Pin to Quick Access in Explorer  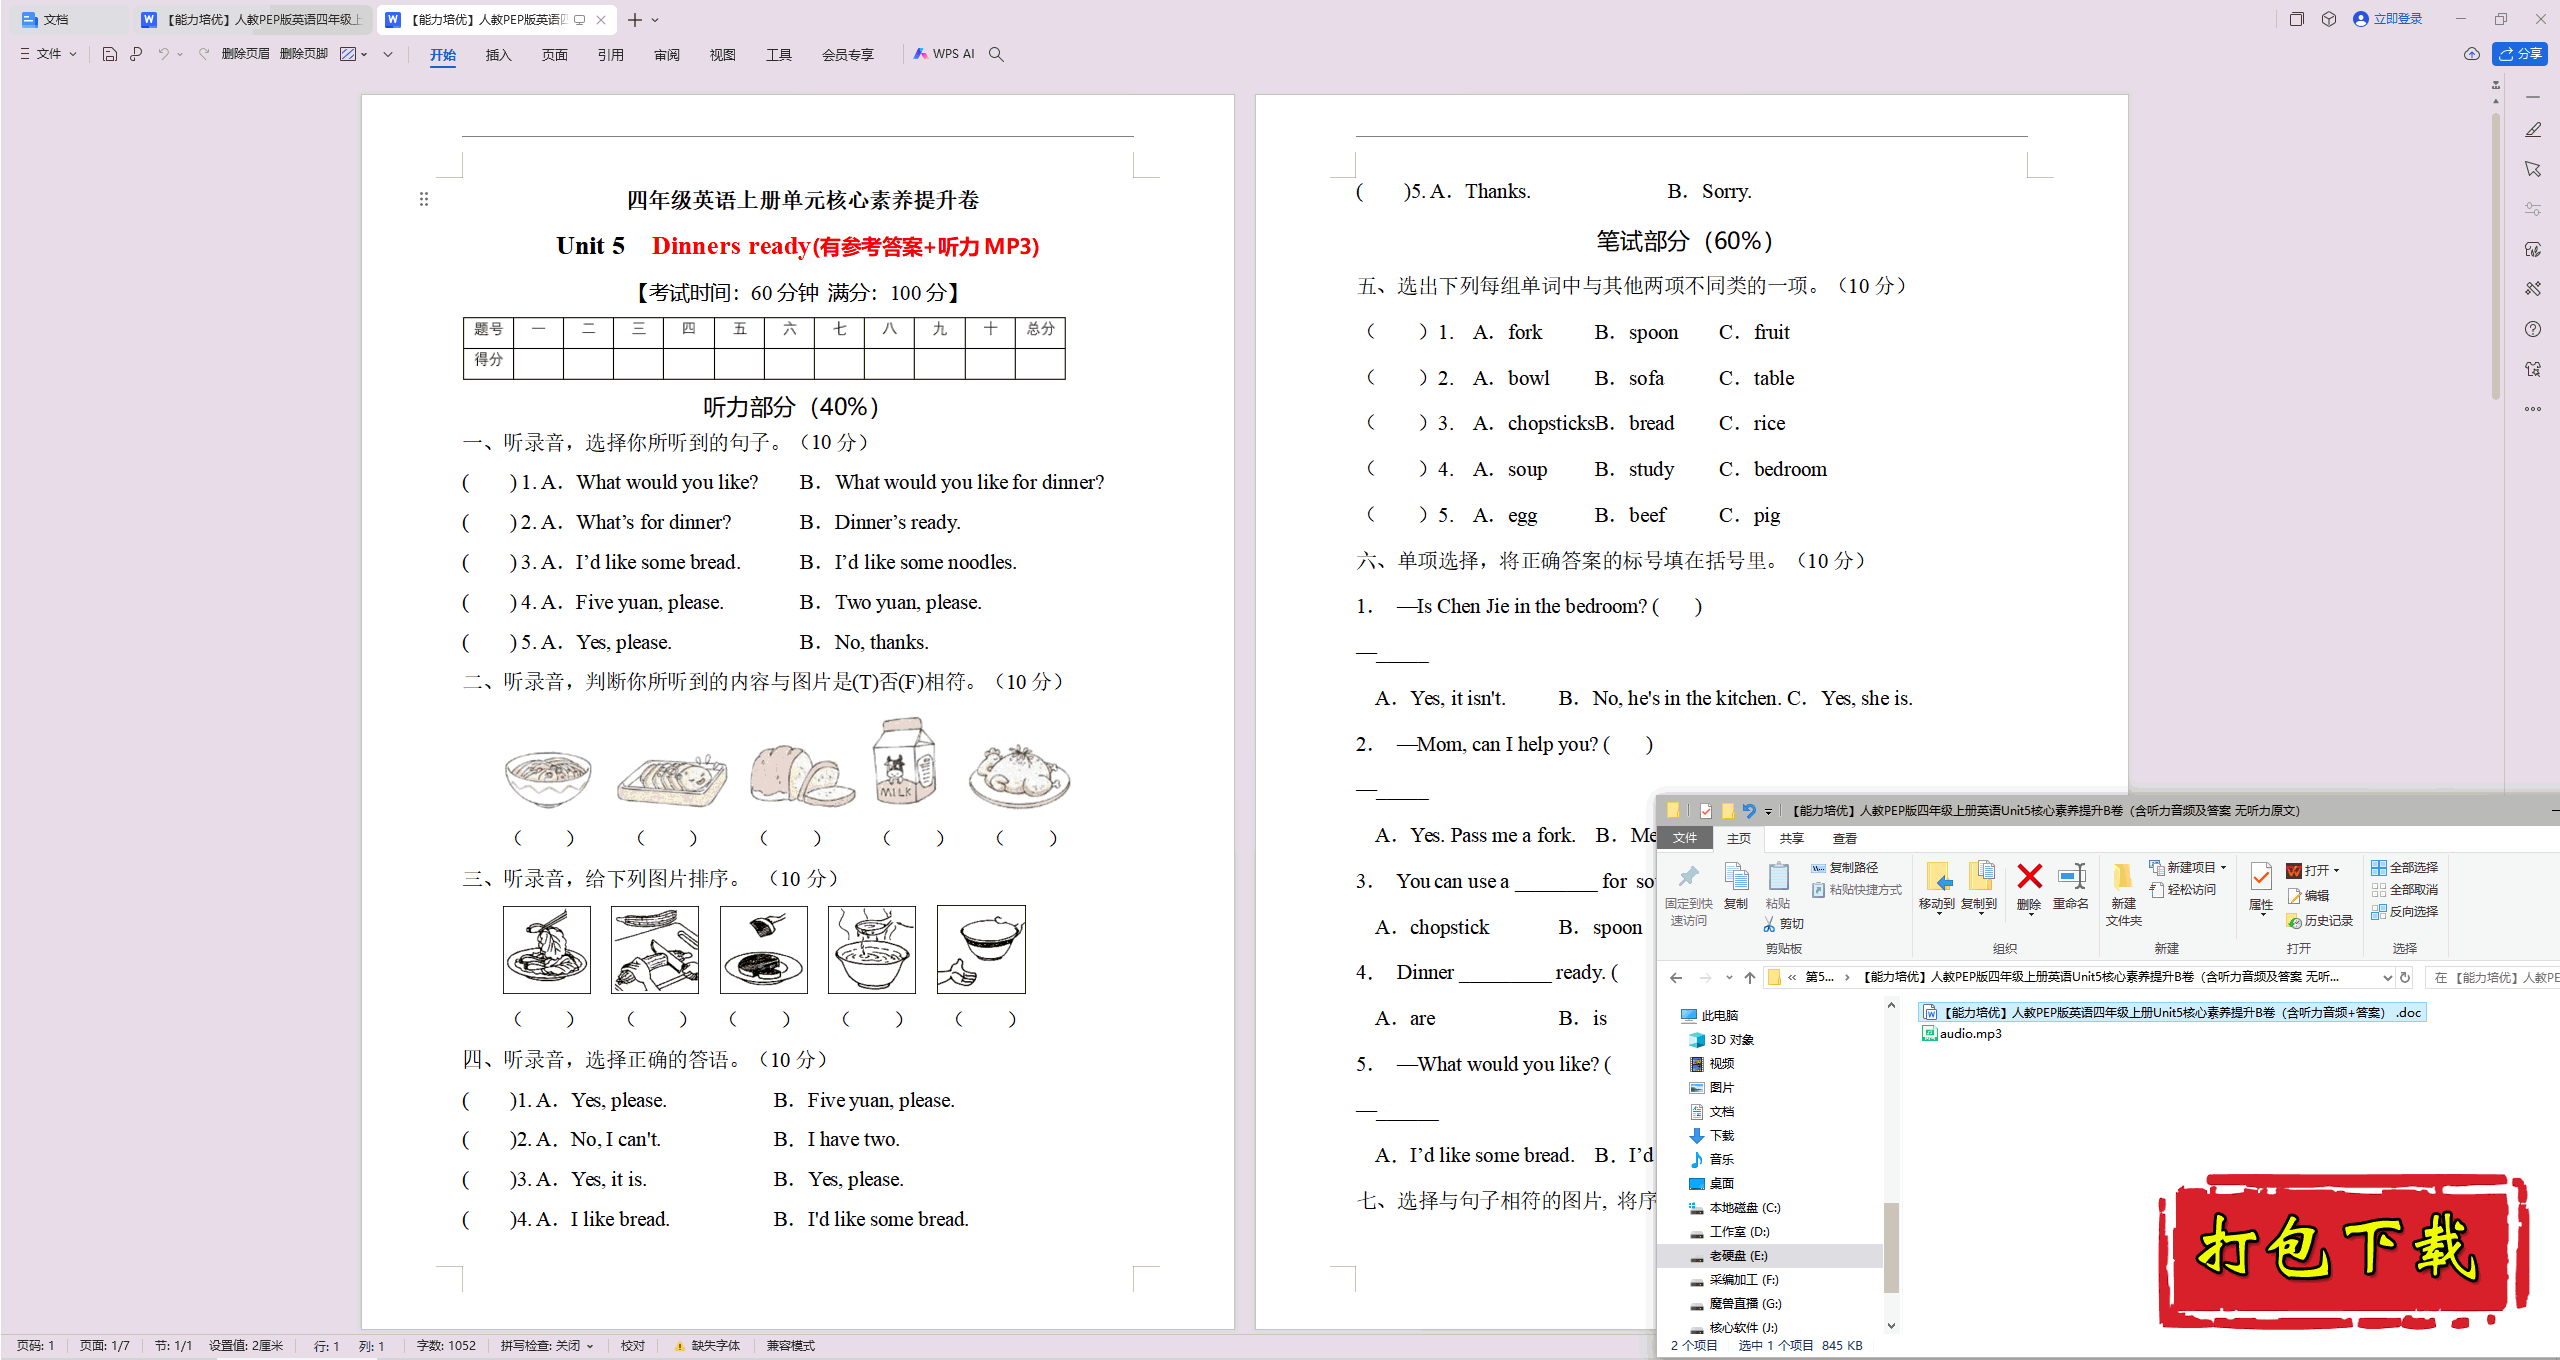(1689, 895)
